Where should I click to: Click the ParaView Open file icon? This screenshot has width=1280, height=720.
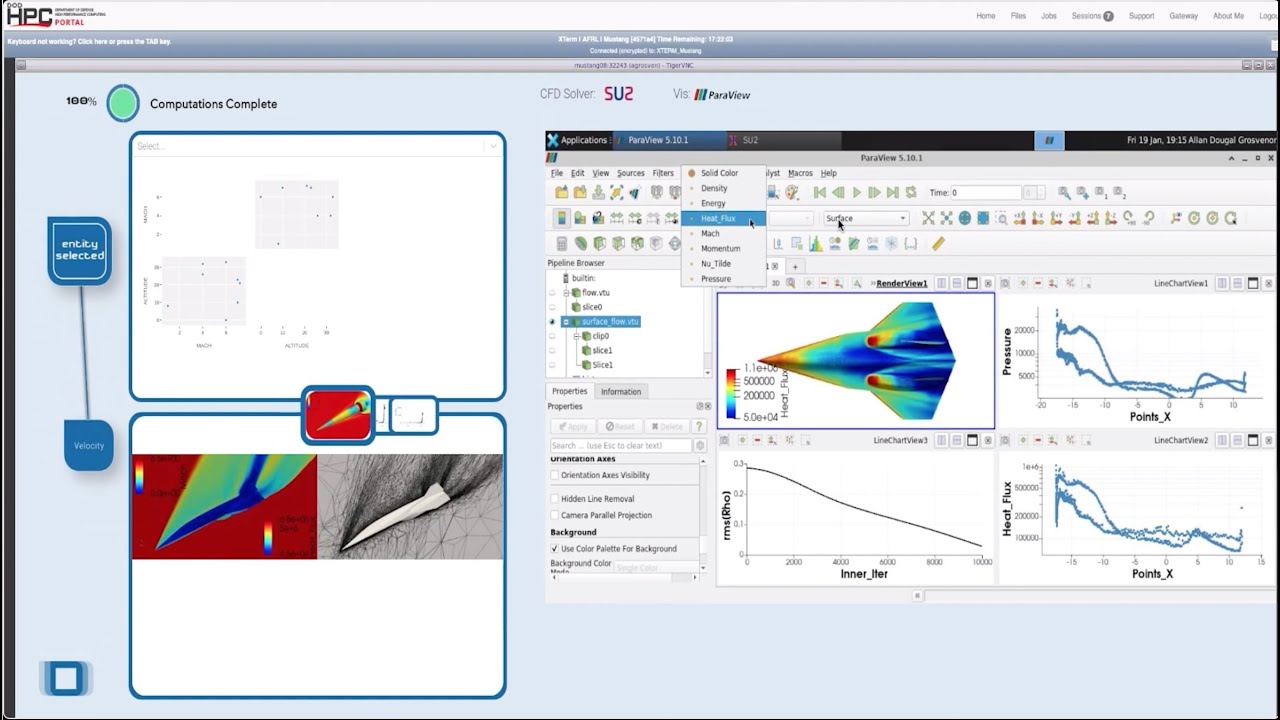click(561, 192)
